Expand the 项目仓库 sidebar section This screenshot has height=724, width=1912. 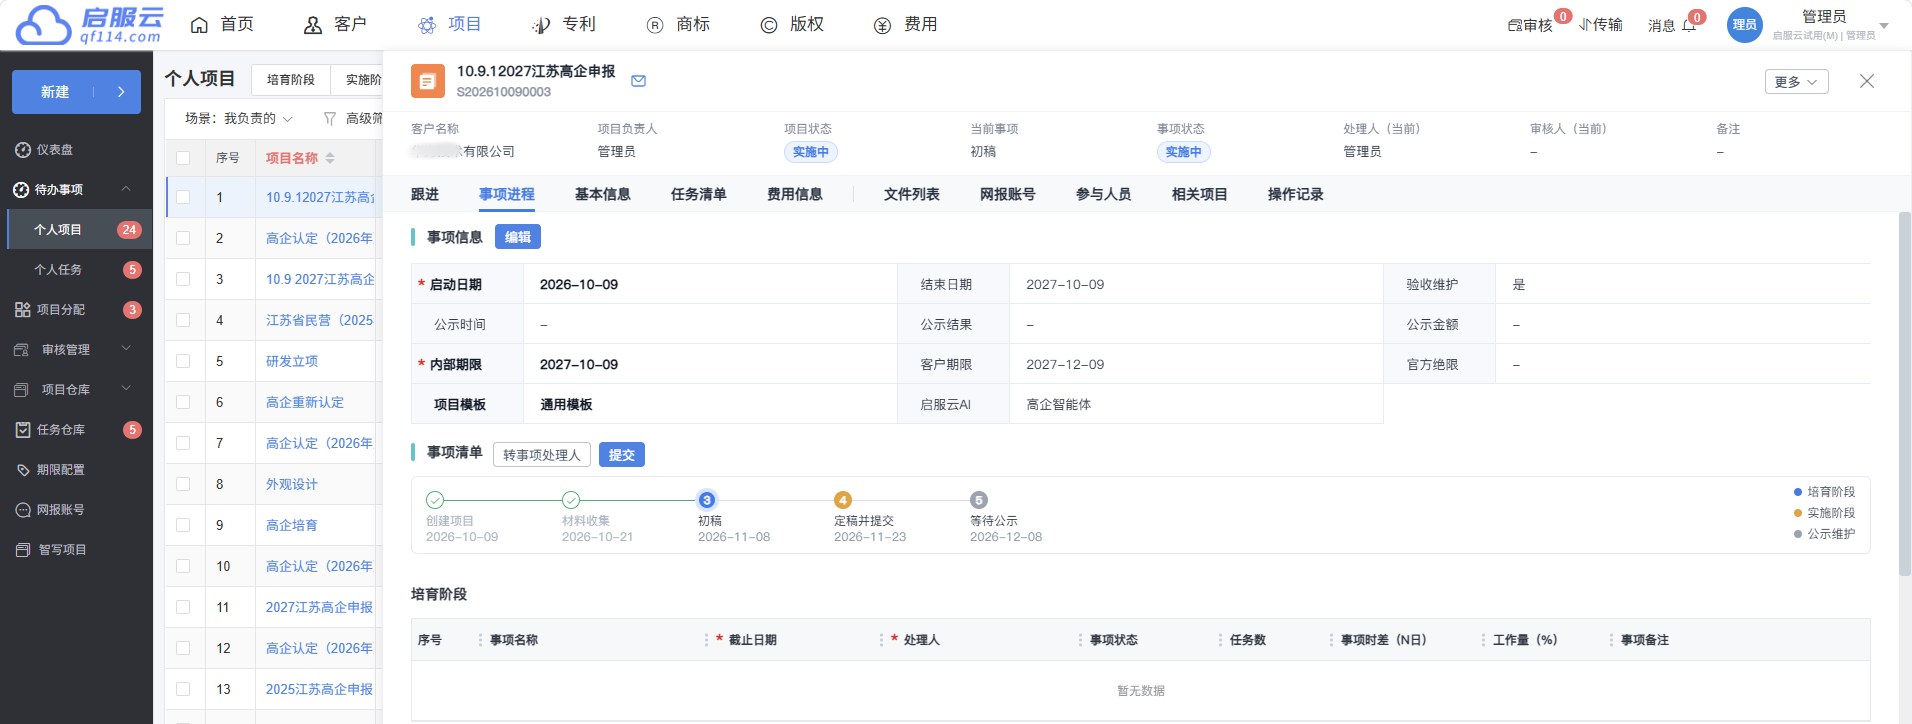pos(126,389)
